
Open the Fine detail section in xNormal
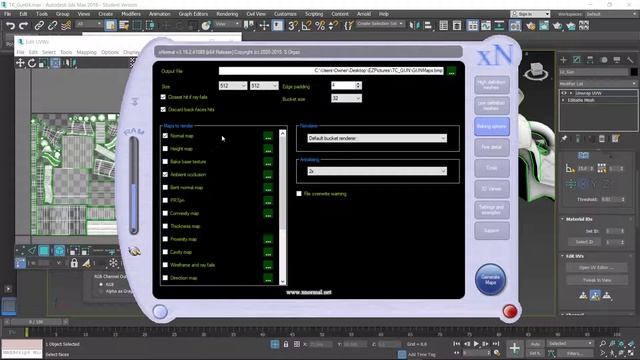[x=492, y=147]
